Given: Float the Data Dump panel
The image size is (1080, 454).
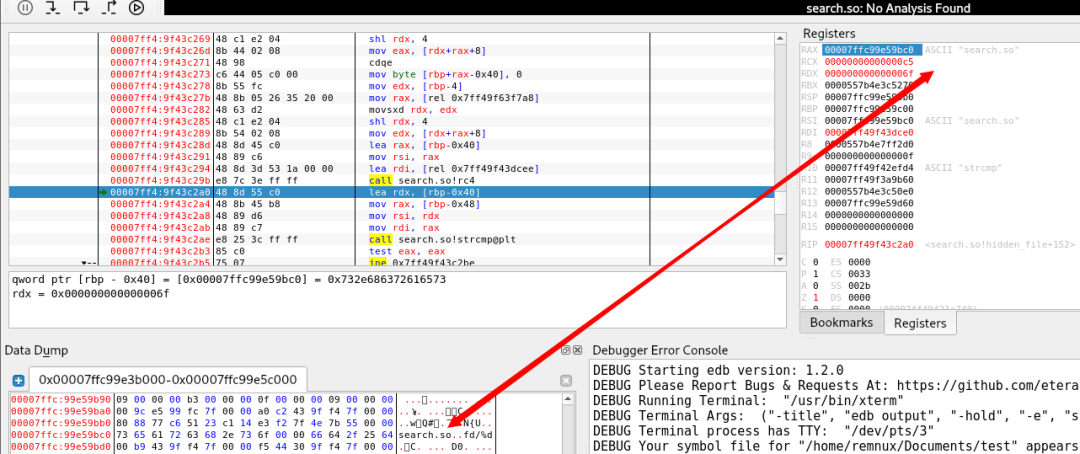Looking at the screenshot, I should click(565, 351).
